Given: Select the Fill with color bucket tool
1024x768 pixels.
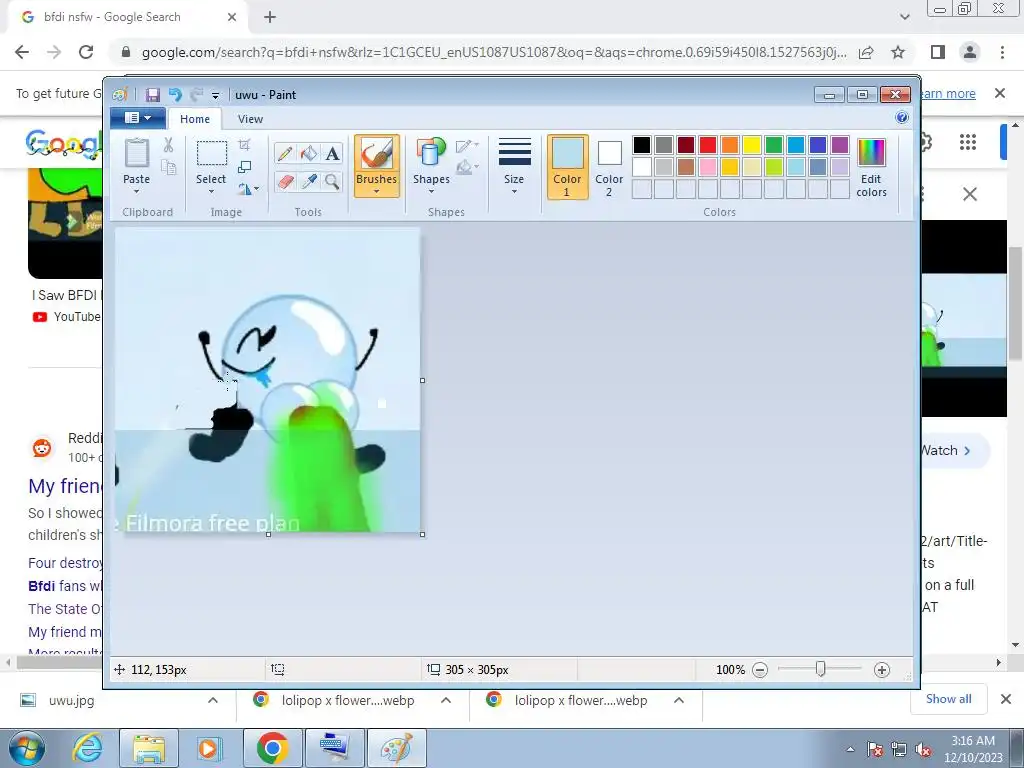Looking at the screenshot, I should (309, 153).
